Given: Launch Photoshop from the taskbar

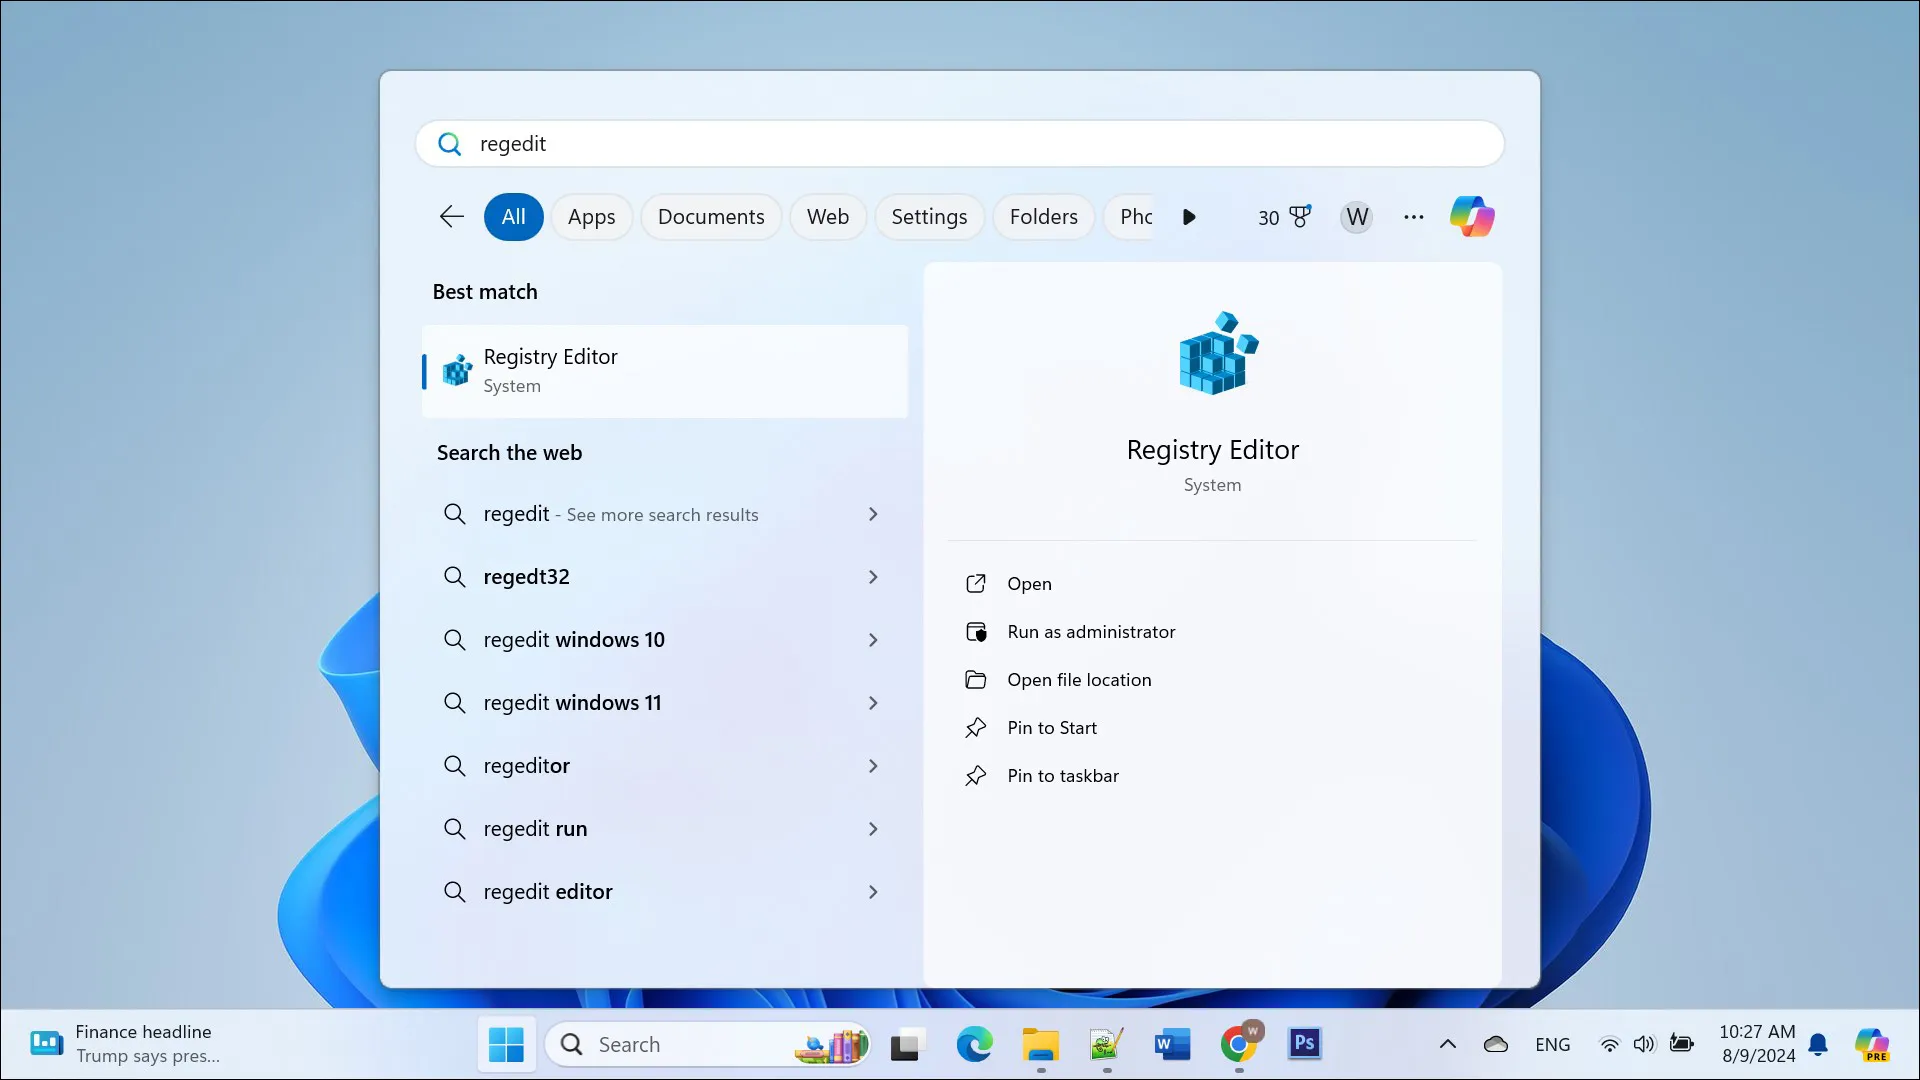Looking at the screenshot, I should (1305, 1044).
